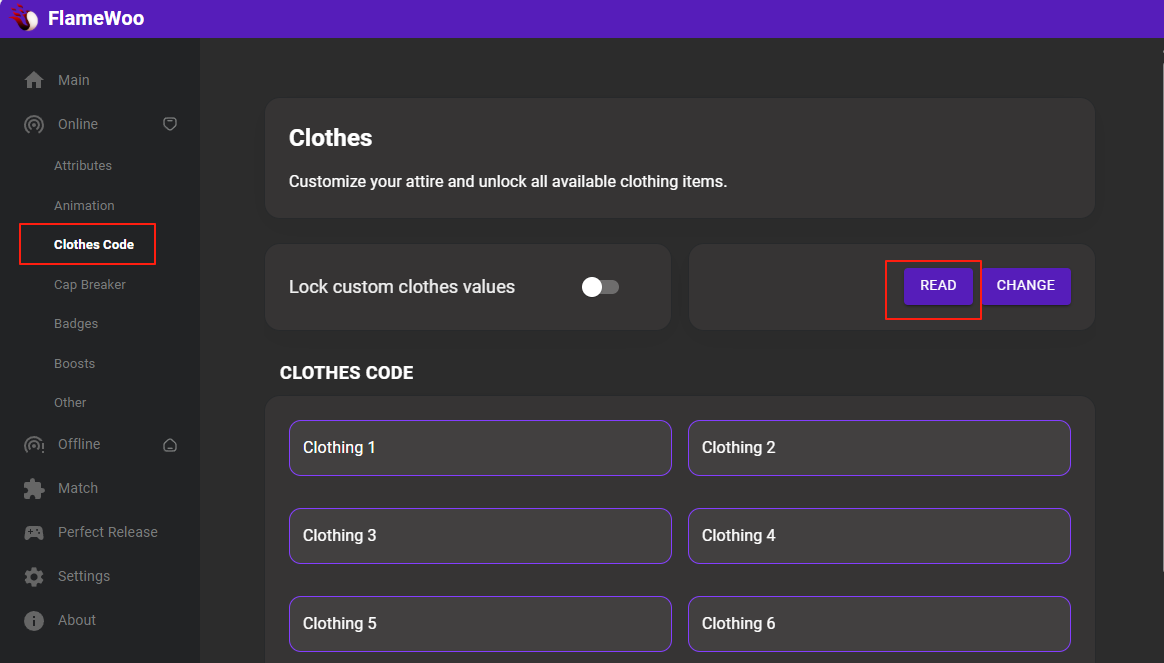Focus the Clothing 1 input field
The width and height of the screenshot is (1164, 663).
(480, 448)
